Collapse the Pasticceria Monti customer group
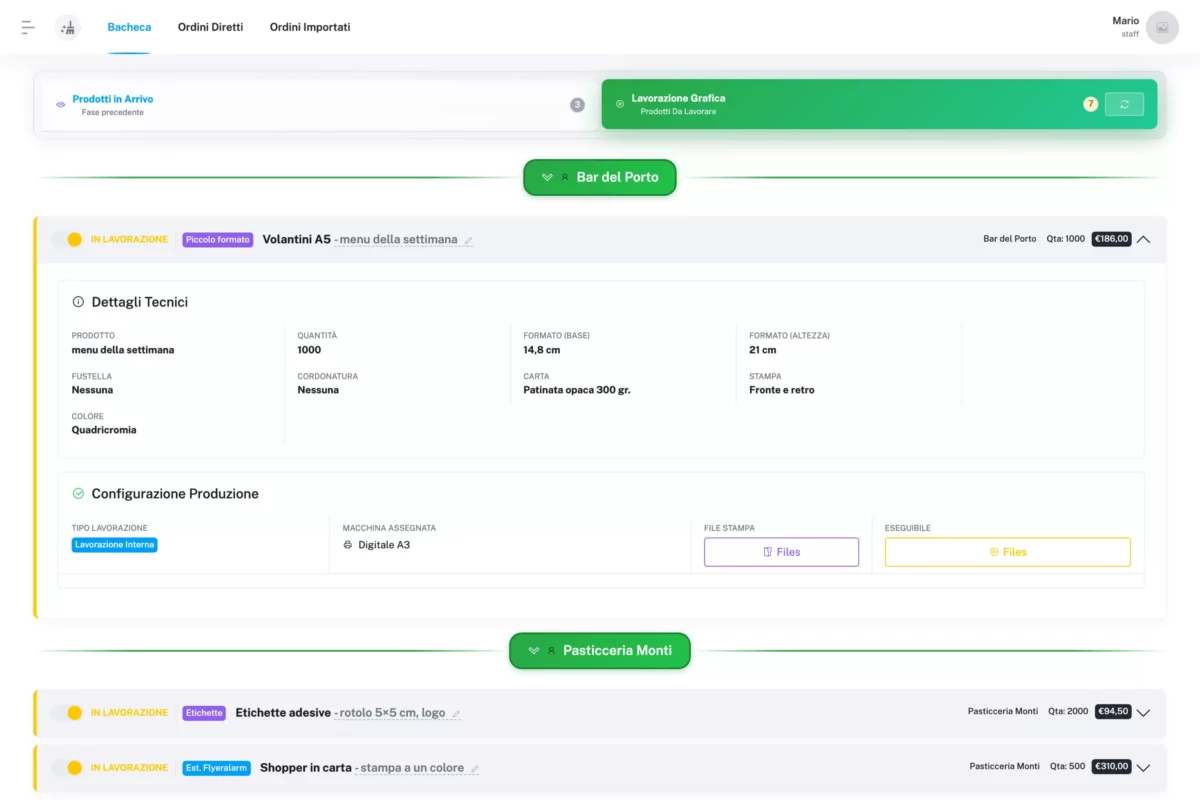The height and width of the screenshot is (800, 1200). click(x=600, y=650)
